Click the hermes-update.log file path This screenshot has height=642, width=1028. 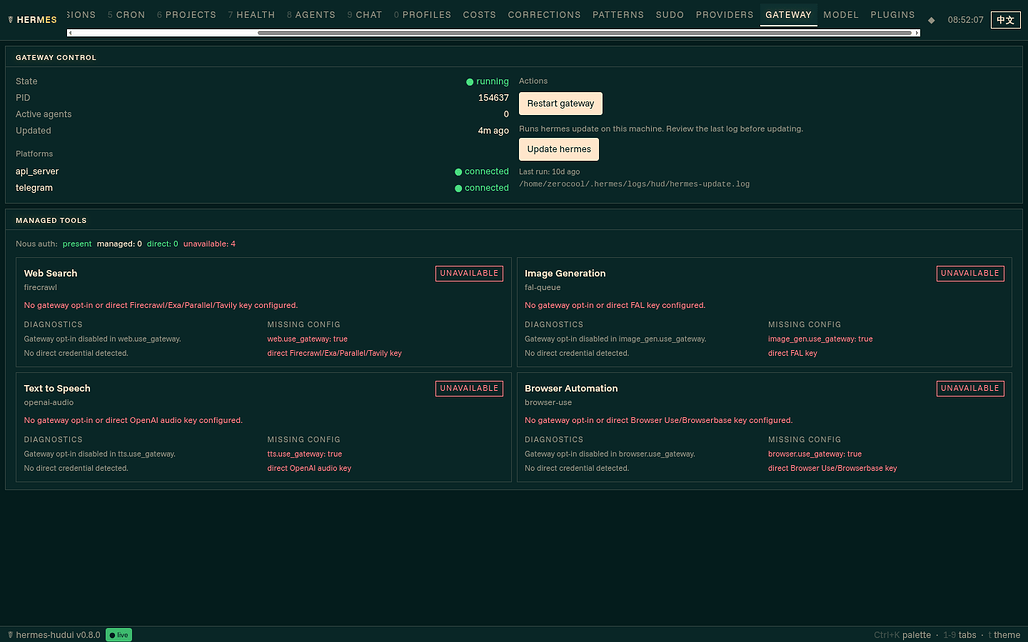pos(634,184)
